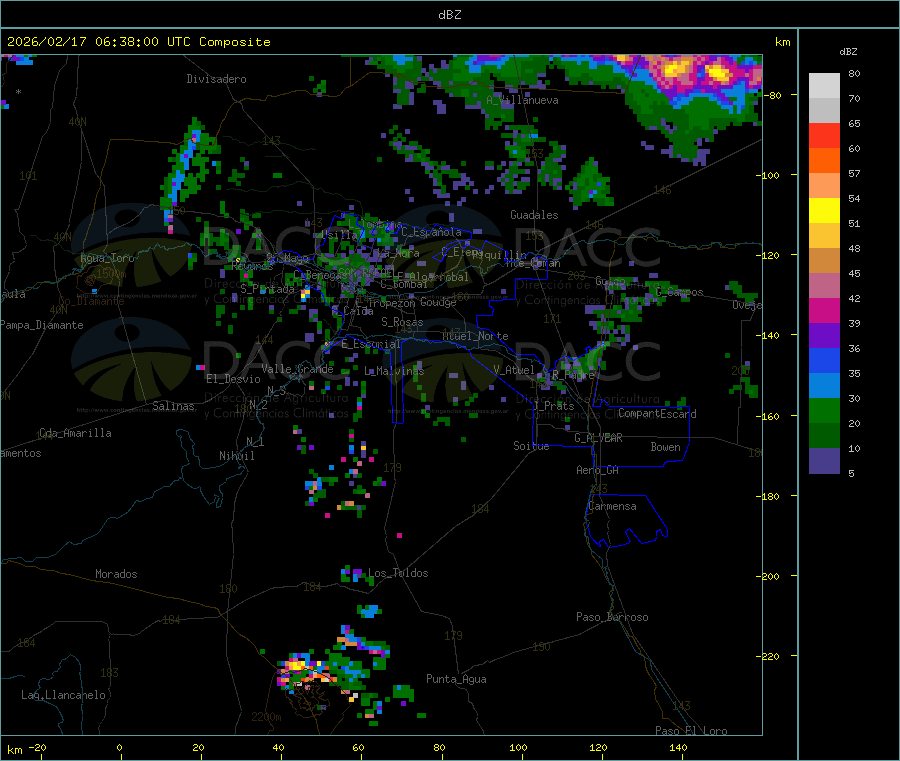Click the 'G_ALVEAR' map label

tap(598, 438)
